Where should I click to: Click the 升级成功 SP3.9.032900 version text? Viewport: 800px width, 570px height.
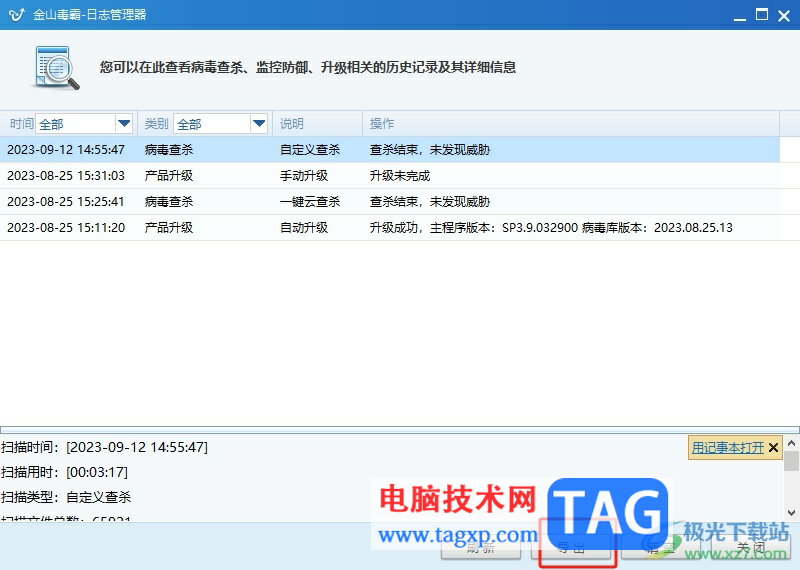pyautogui.click(x=551, y=228)
